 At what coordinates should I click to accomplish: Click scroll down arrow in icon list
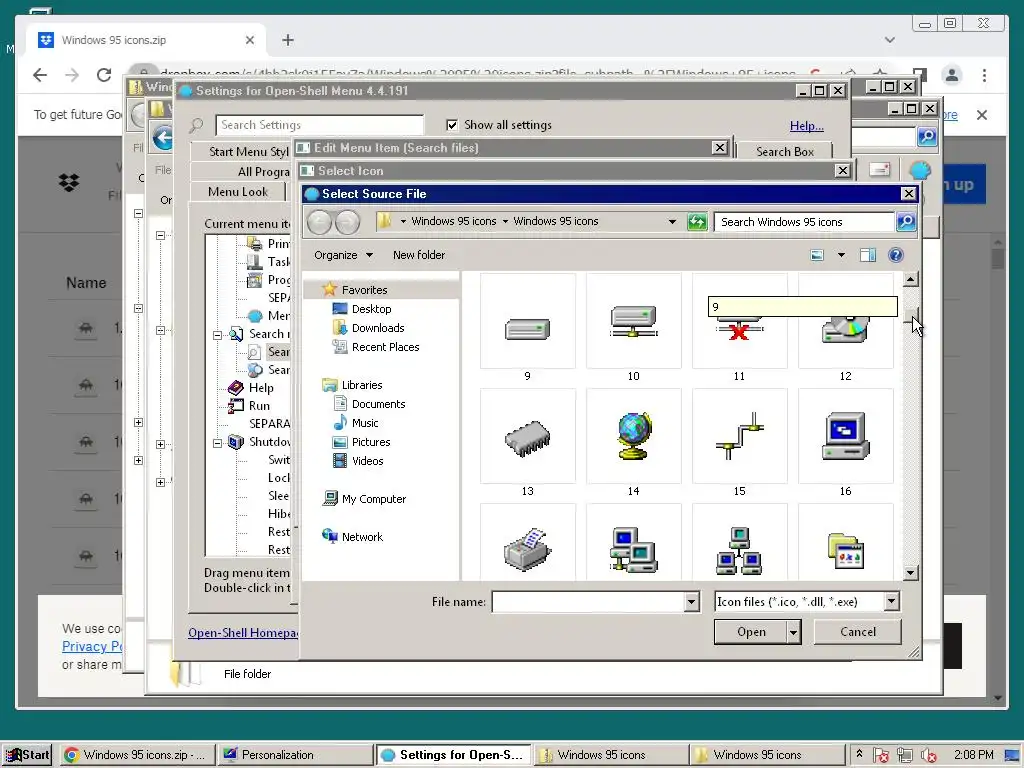[910, 573]
